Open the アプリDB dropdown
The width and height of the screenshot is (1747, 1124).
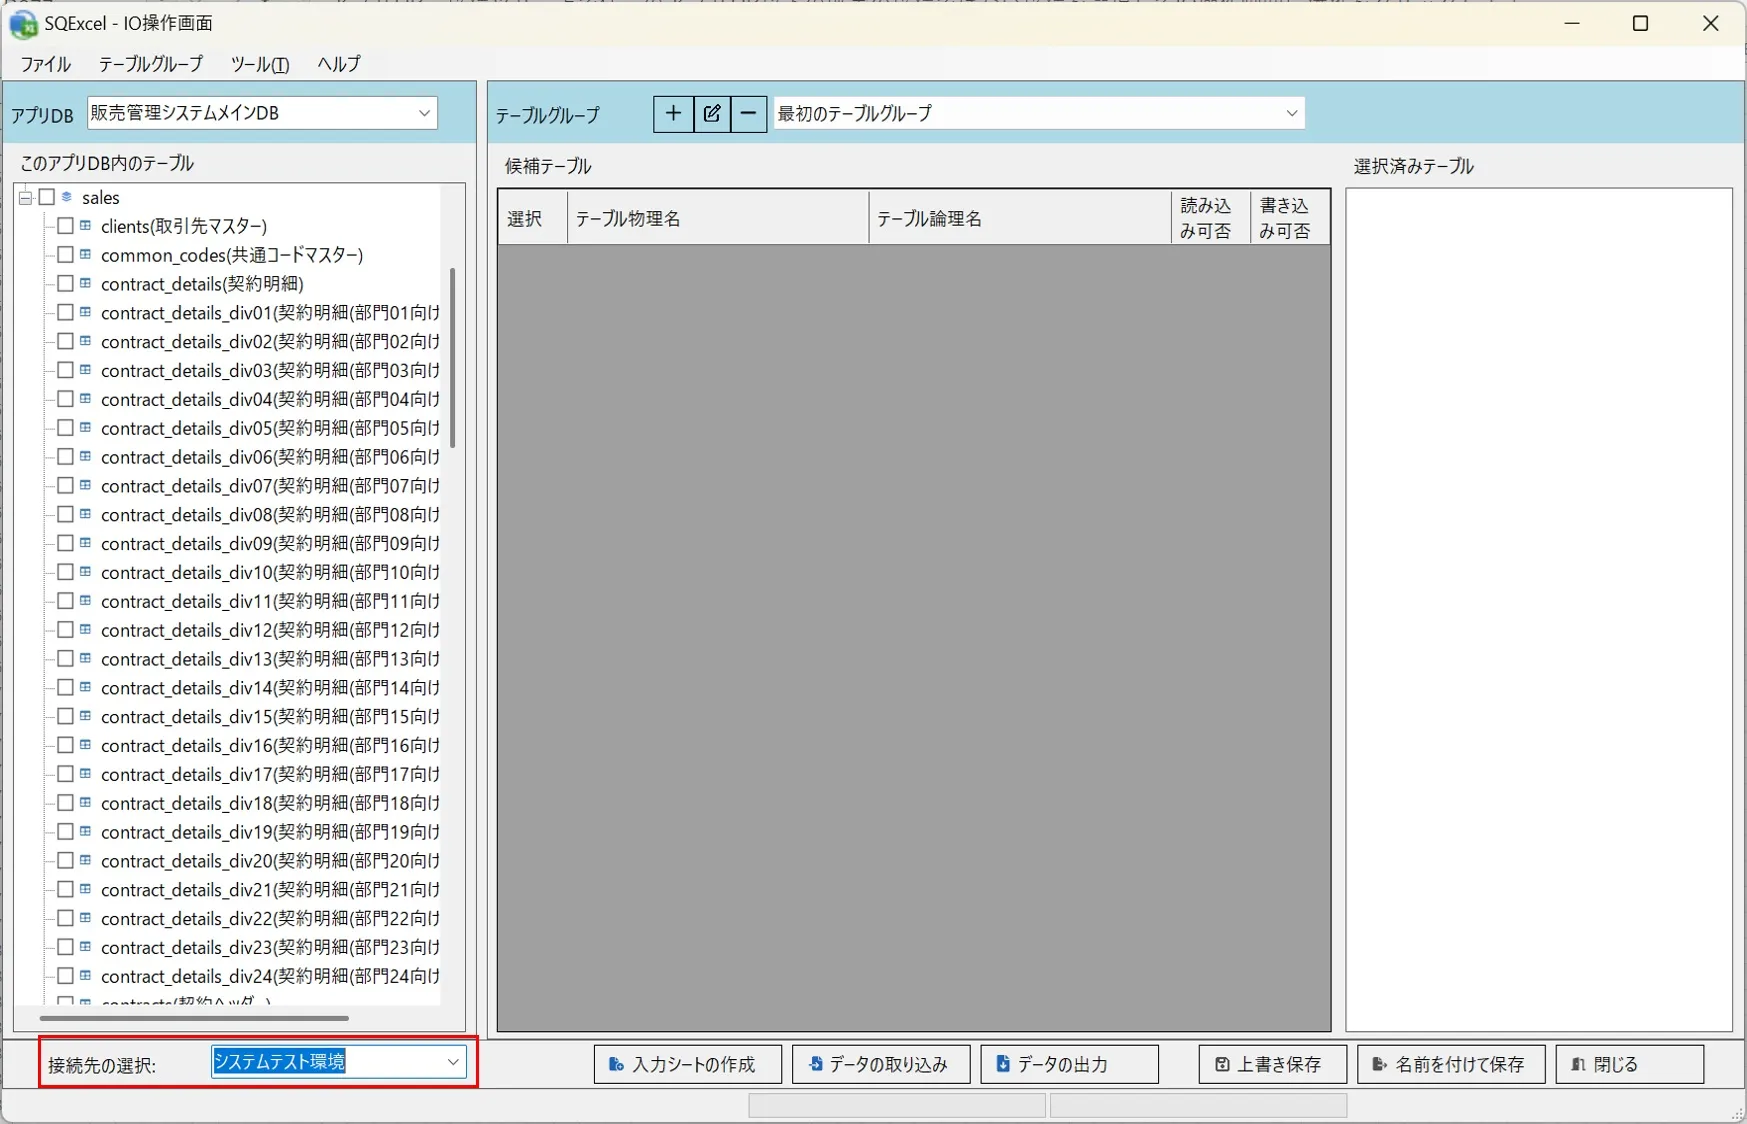click(262, 113)
